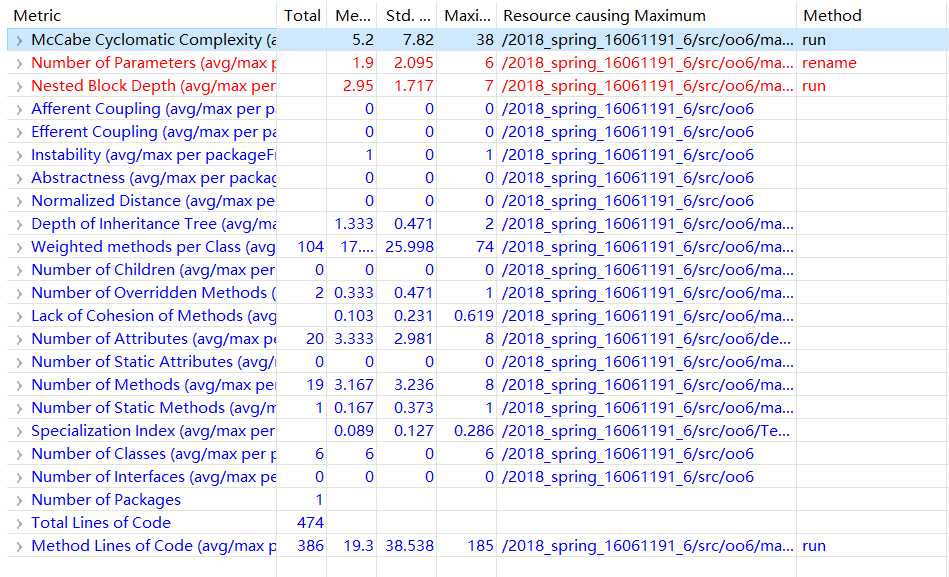Expand the Instability metric row

click(x=19, y=156)
